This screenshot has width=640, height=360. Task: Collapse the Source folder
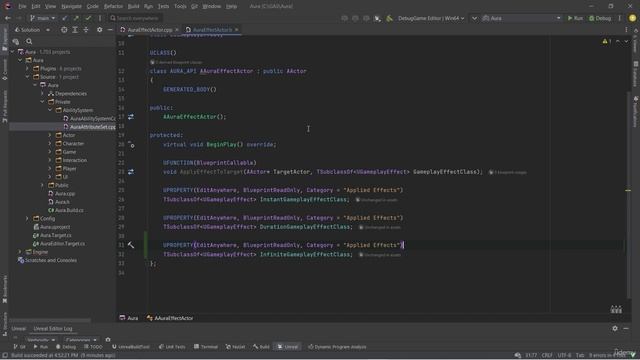pos(28,77)
